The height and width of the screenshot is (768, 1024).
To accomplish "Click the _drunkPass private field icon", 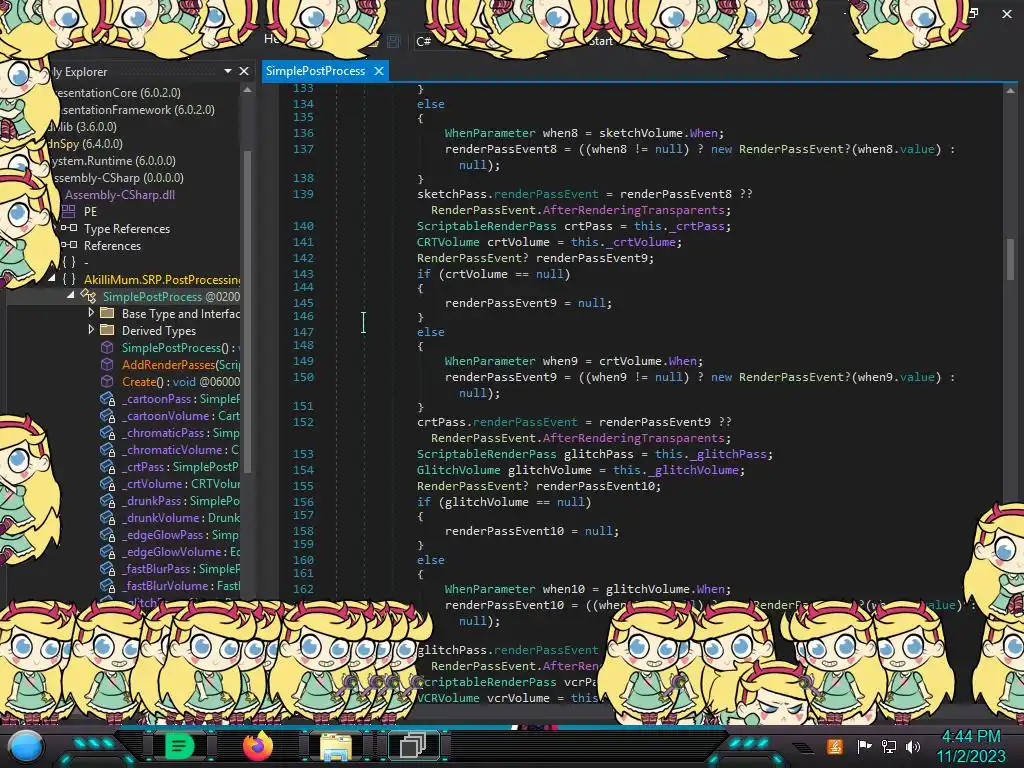I will pos(107,500).
